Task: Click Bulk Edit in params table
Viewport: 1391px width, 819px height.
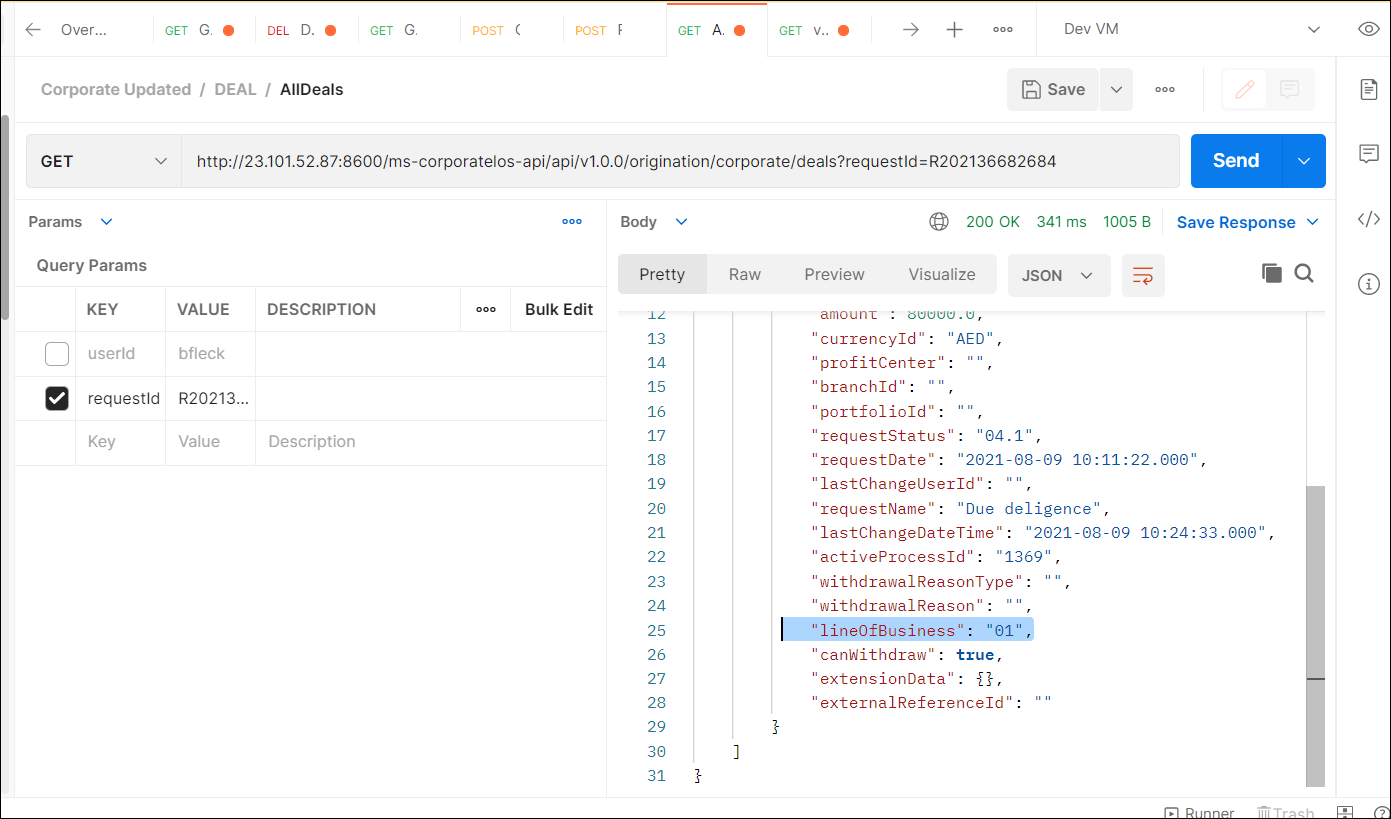Action: 559,310
